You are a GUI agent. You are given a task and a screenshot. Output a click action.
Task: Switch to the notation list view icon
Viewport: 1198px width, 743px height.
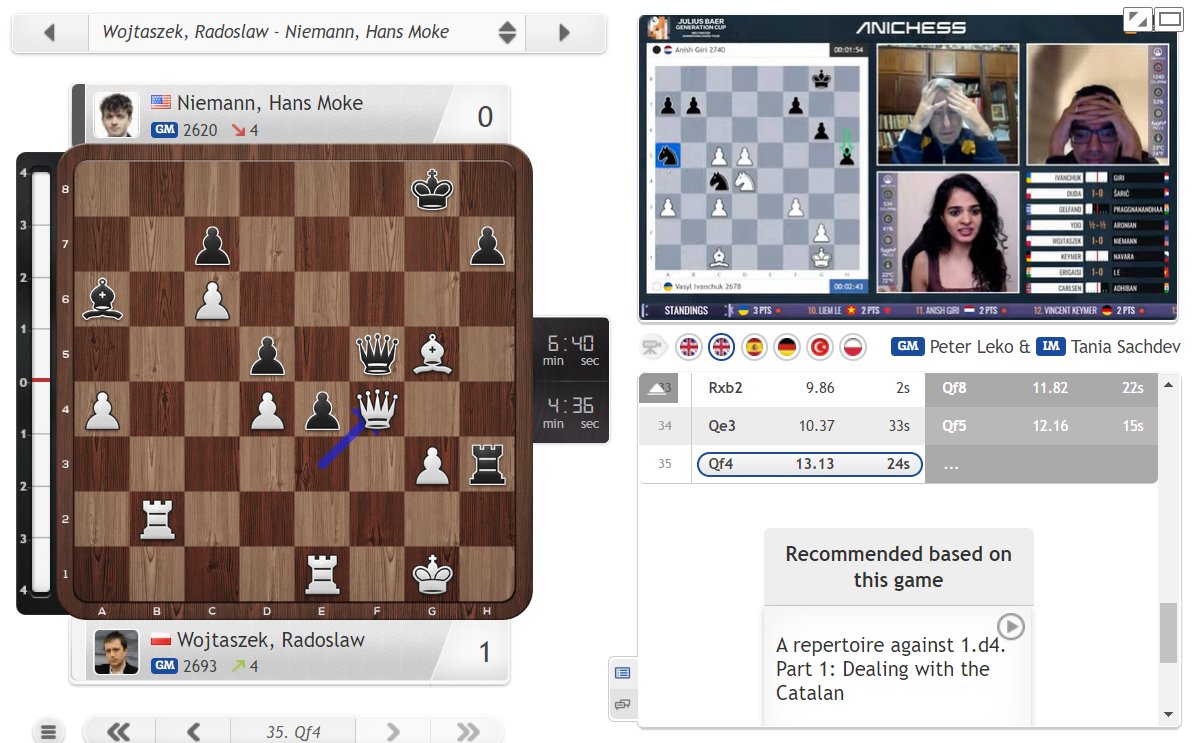[623, 673]
